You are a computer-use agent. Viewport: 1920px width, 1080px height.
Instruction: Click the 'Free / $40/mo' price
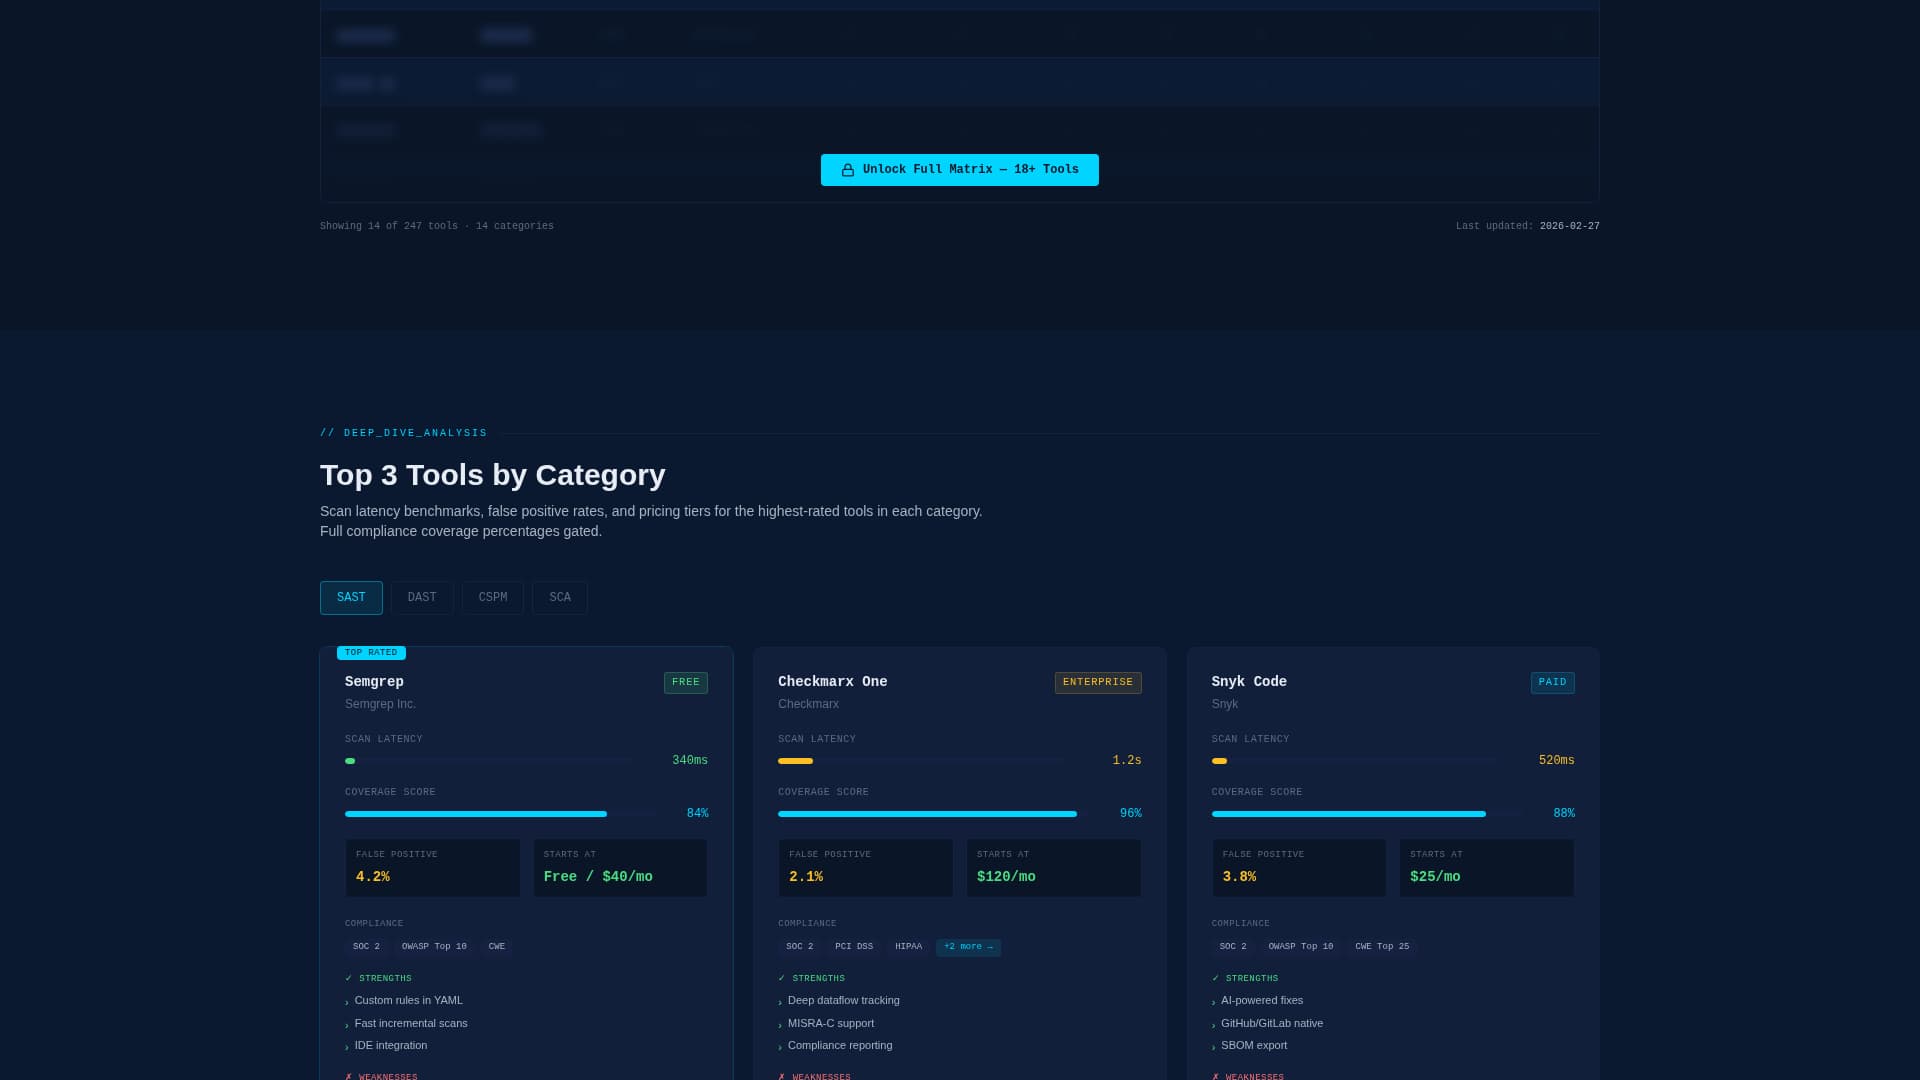click(598, 877)
